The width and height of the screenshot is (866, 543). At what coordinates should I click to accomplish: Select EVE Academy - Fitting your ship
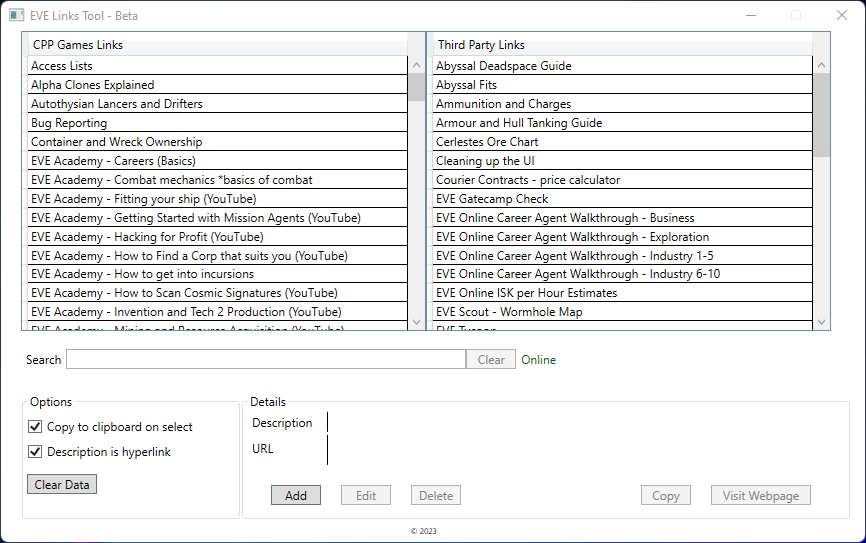click(x=218, y=198)
